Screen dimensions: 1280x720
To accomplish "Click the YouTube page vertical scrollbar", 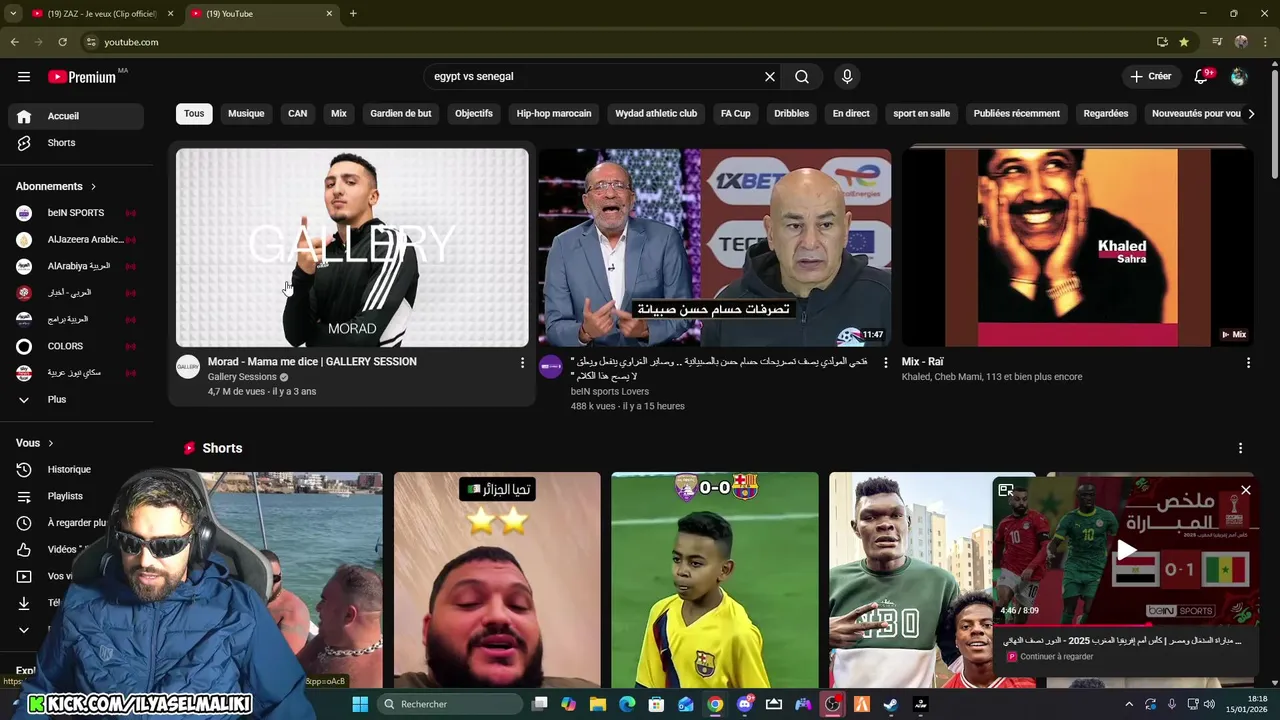I will click(1274, 125).
